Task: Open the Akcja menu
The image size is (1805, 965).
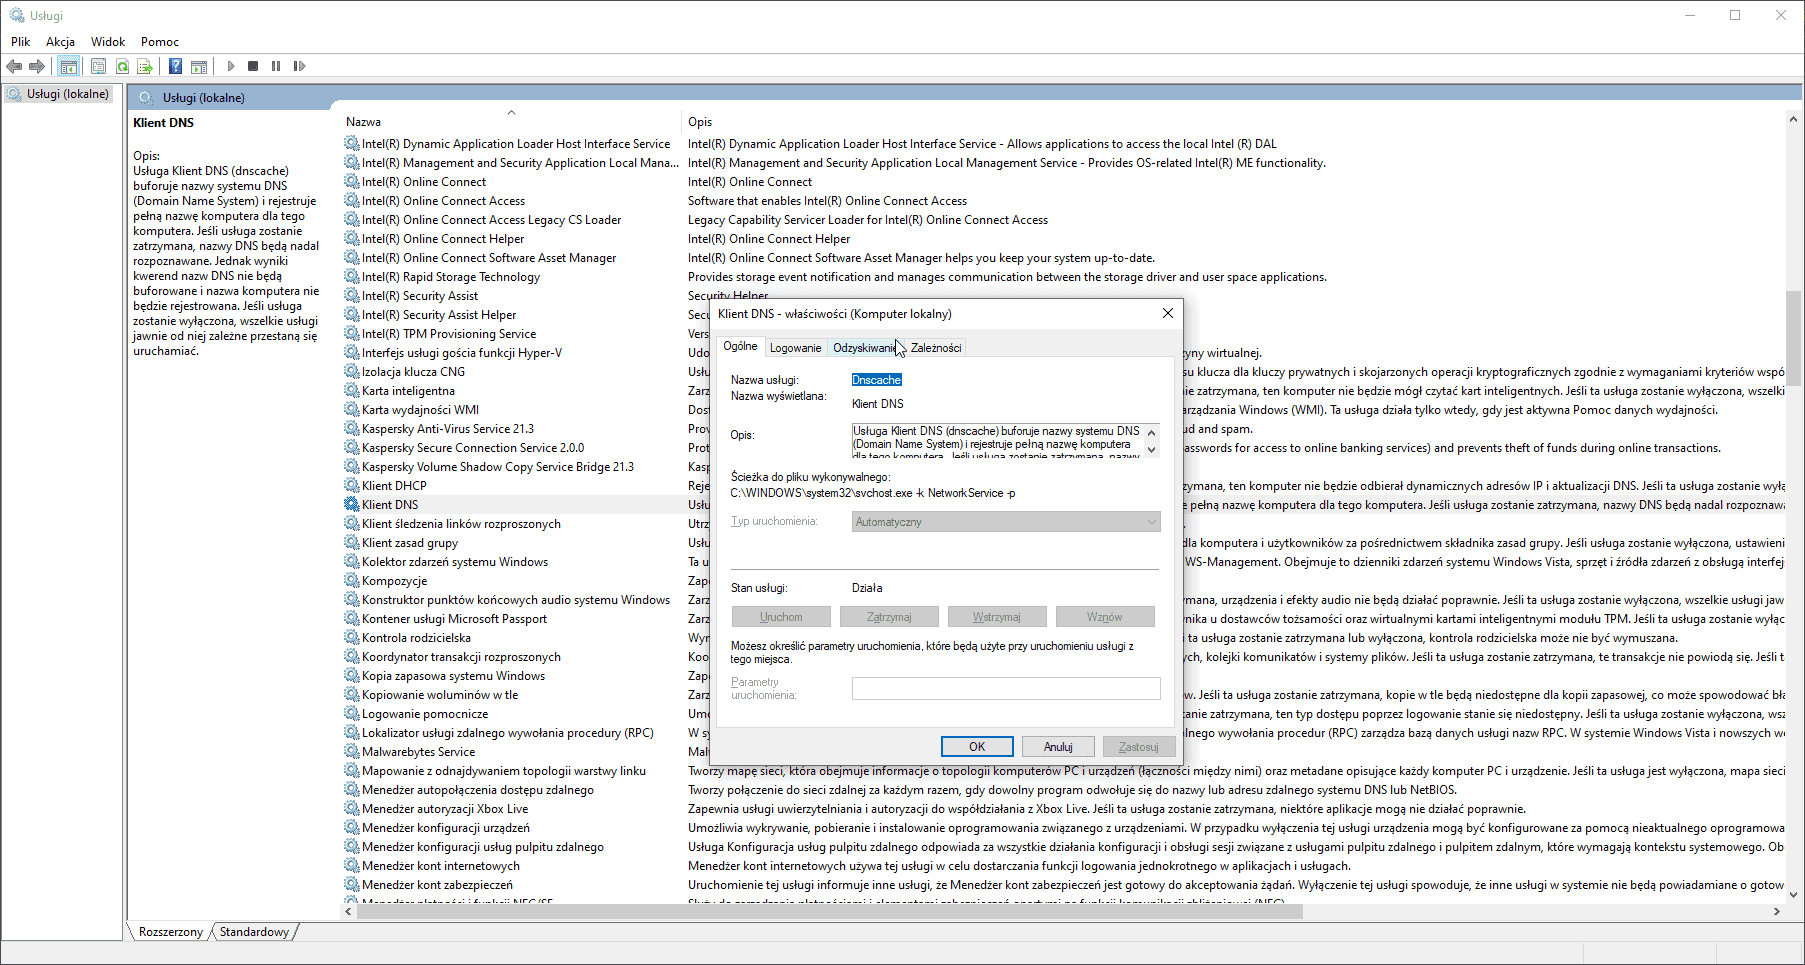Action: click(x=60, y=42)
